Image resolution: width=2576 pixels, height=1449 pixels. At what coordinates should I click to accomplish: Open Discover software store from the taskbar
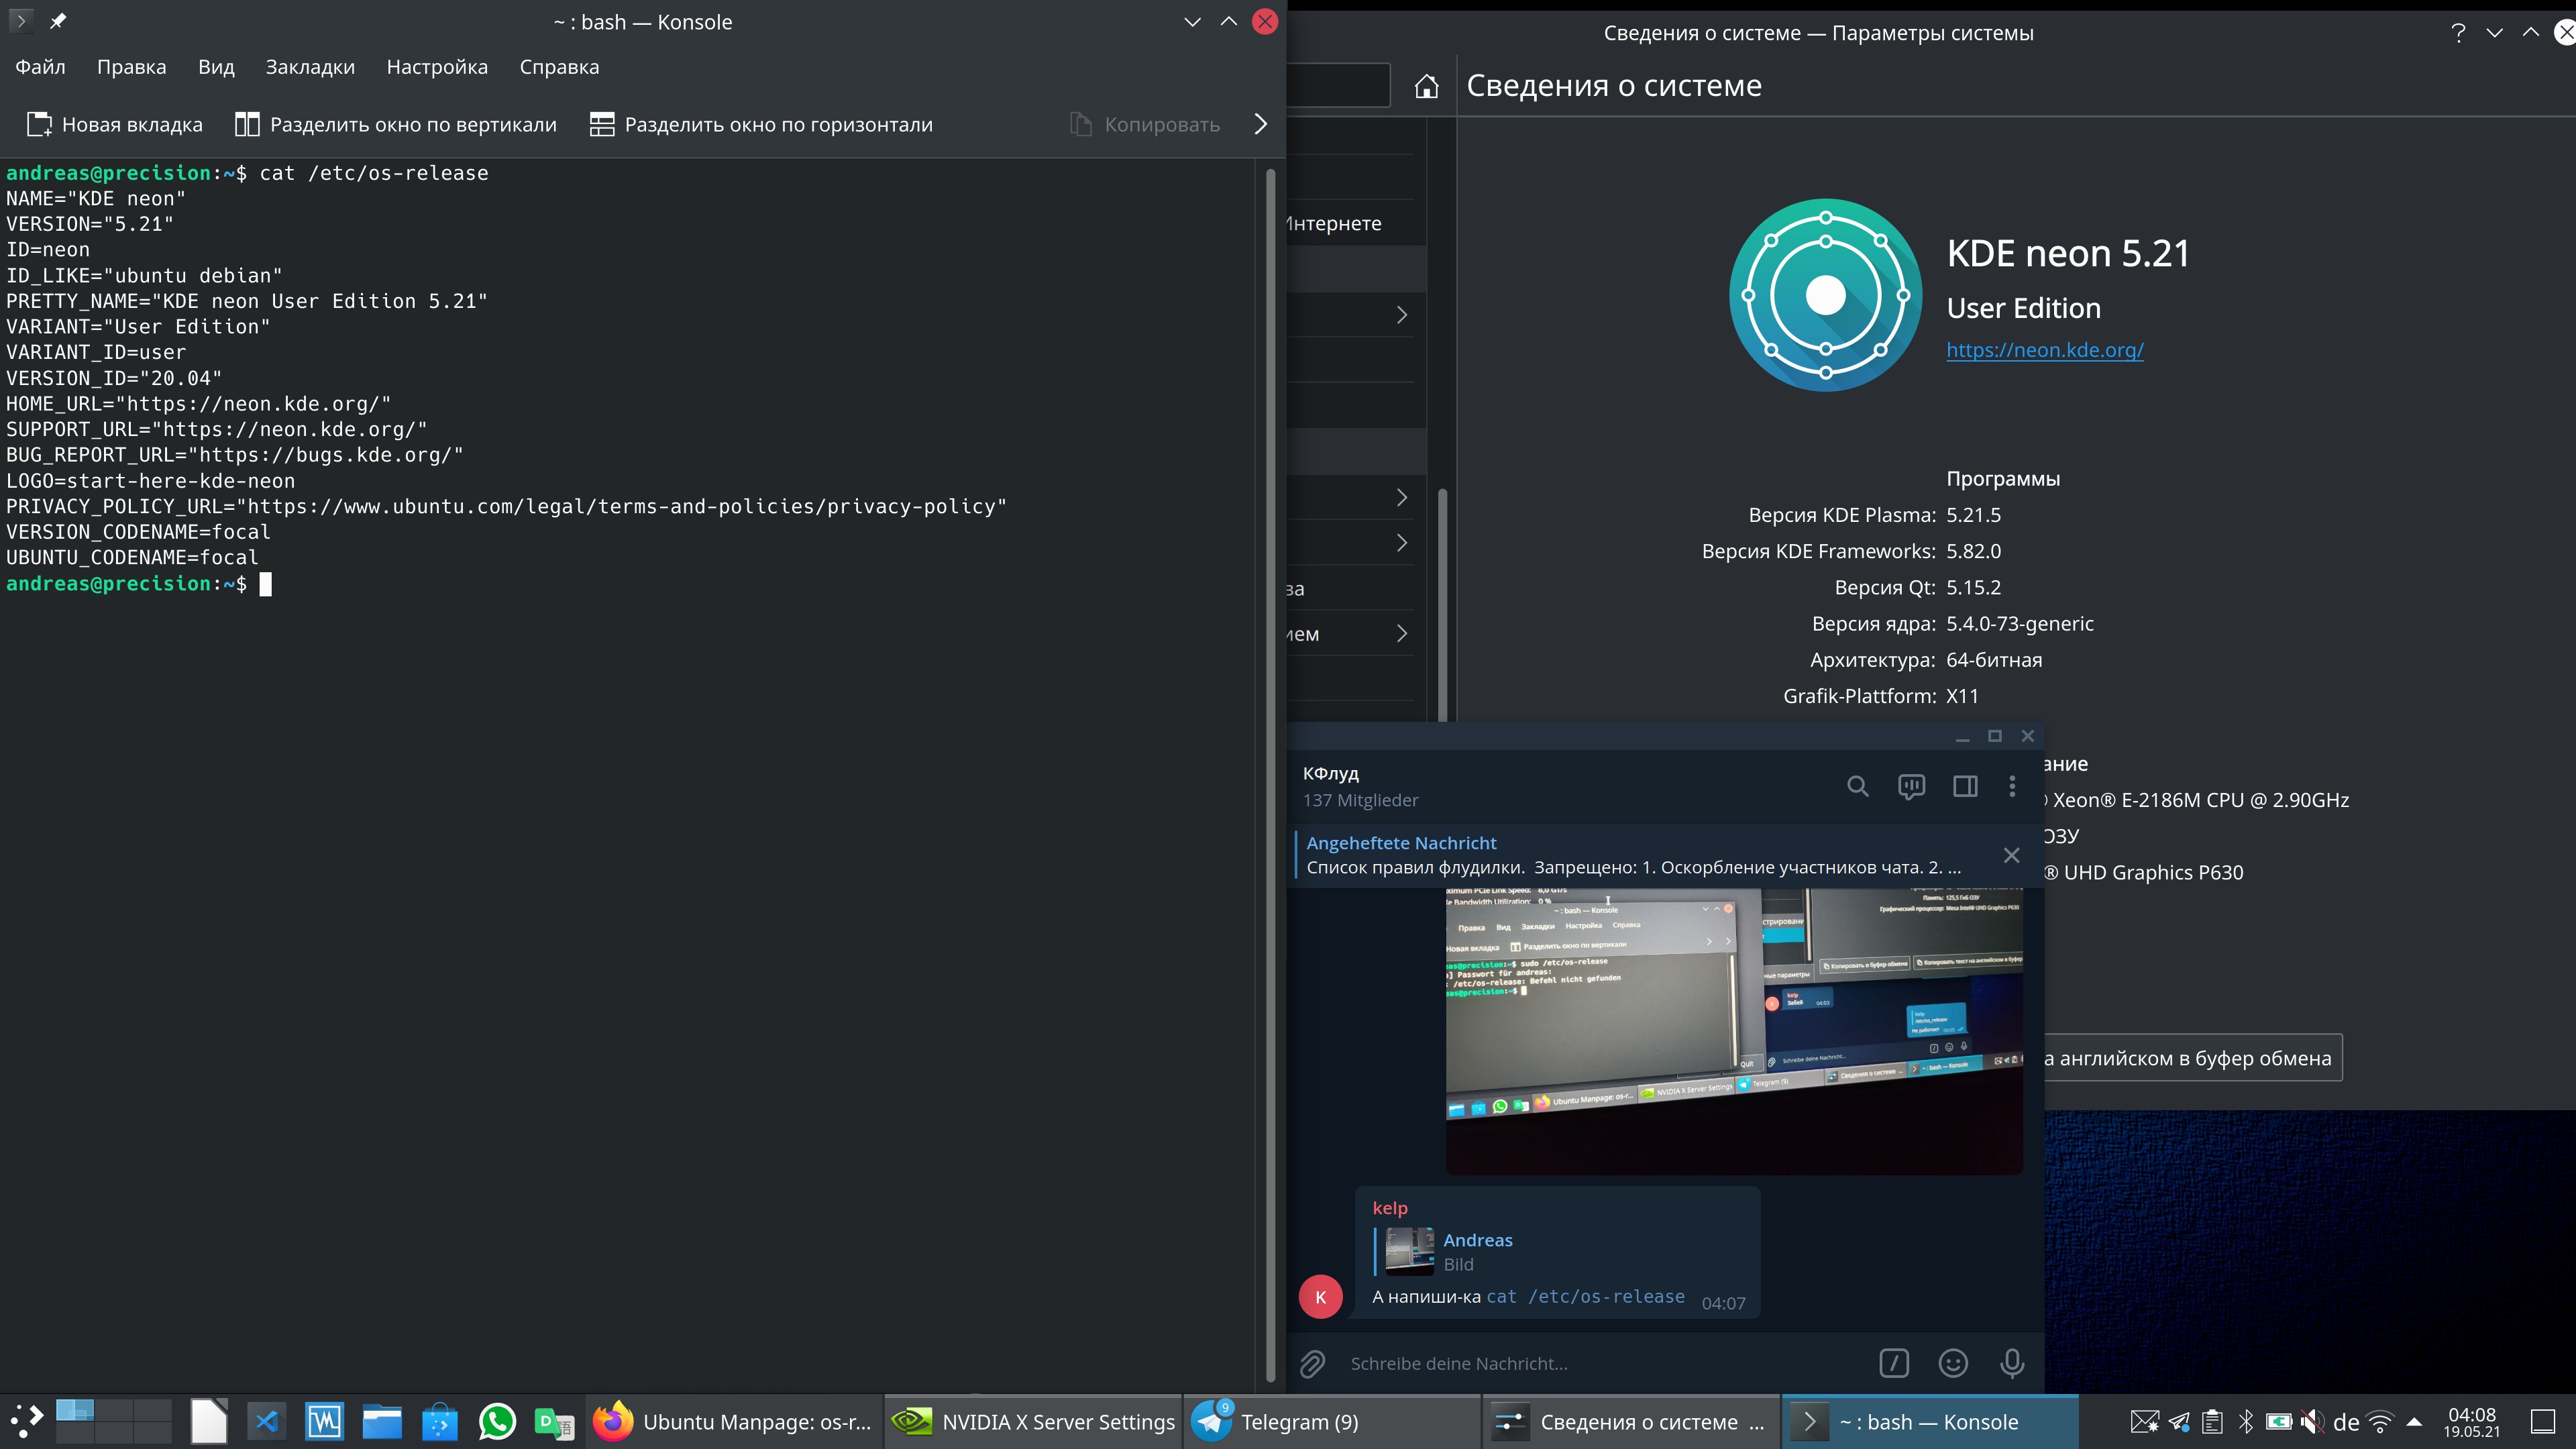pos(439,1421)
